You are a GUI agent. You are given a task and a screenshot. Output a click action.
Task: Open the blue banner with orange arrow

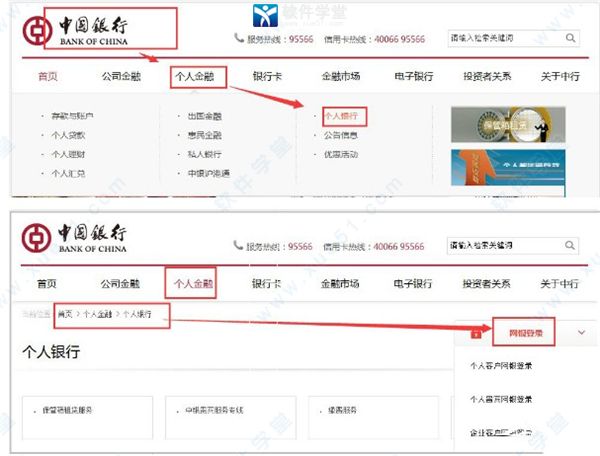coord(508,168)
